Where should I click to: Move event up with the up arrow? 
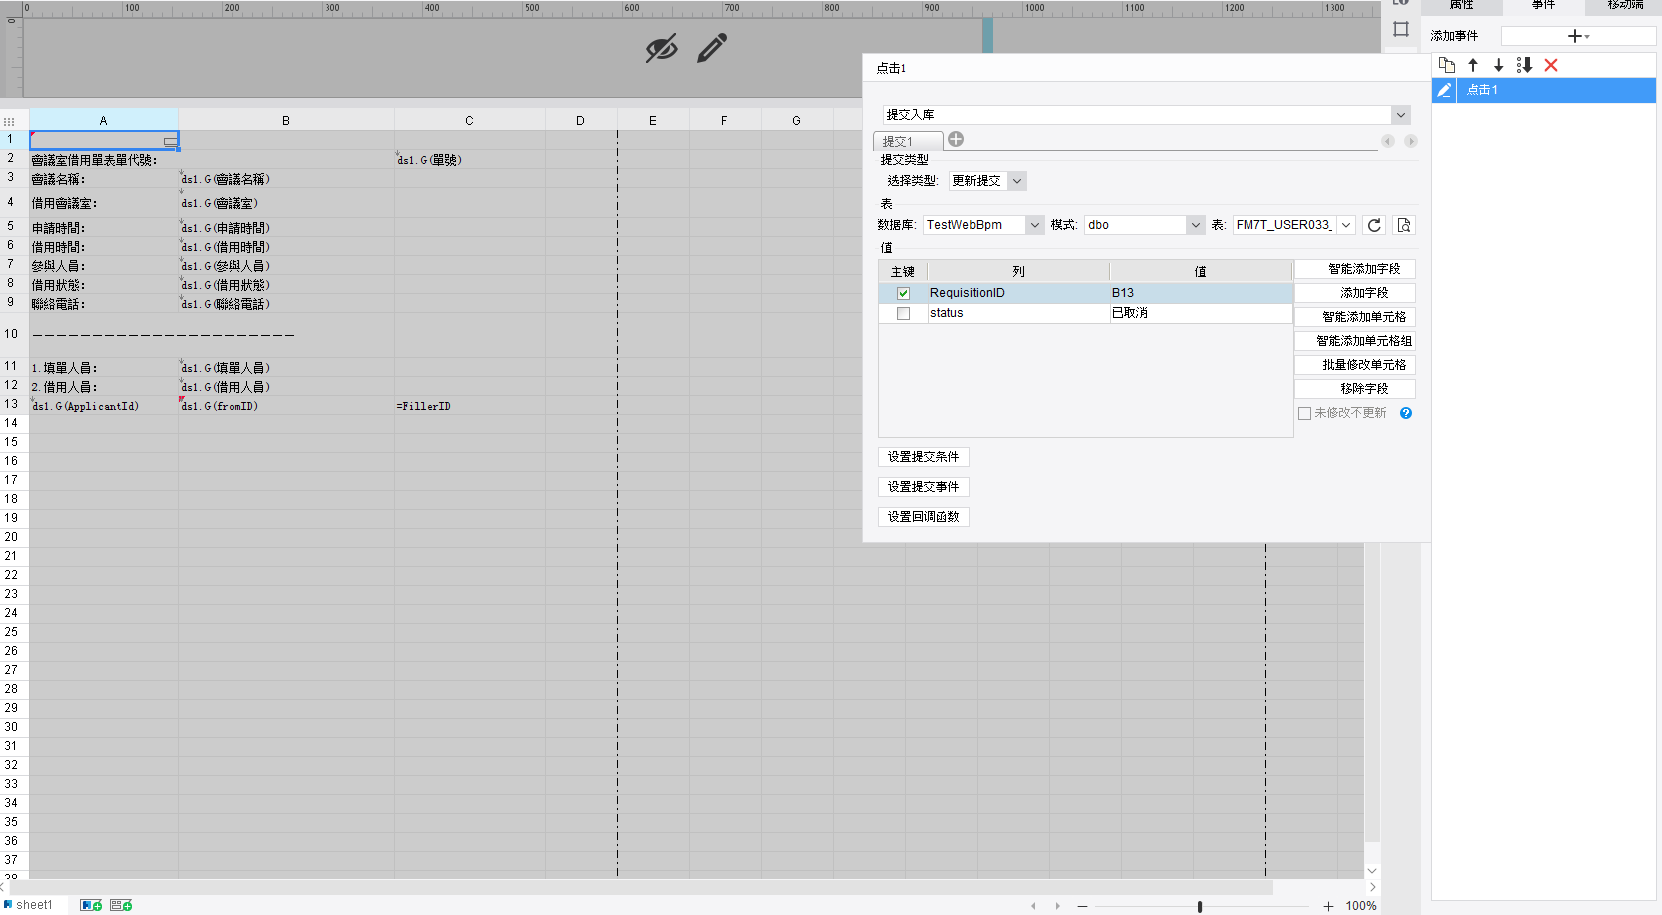tap(1473, 65)
